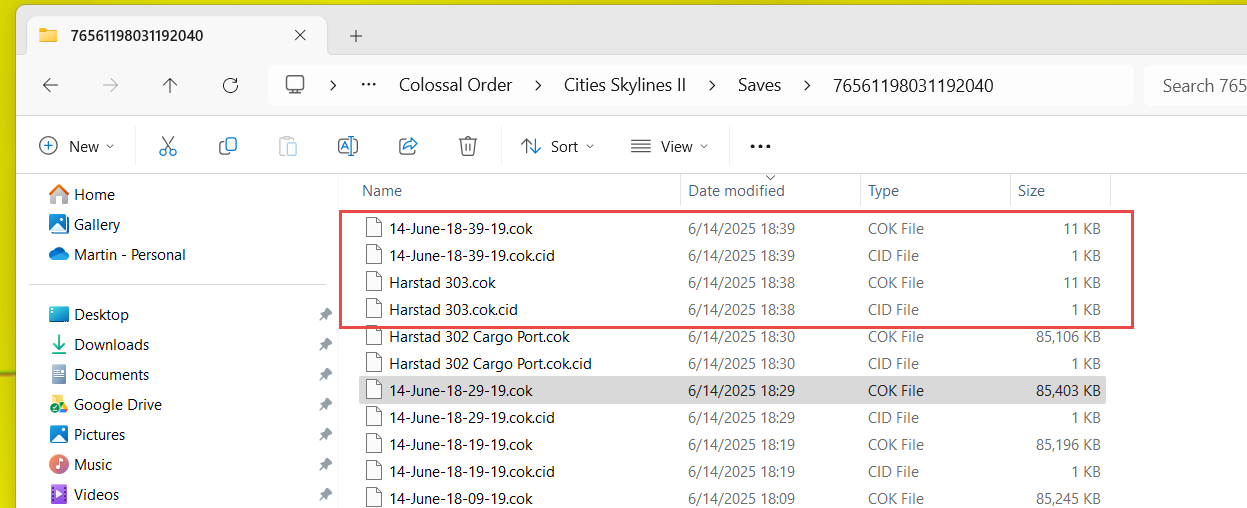Image resolution: width=1247 pixels, height=508 pixels.
Task: Navigate to Cities Skylines II breadcrumb
Action: [625, 85]
